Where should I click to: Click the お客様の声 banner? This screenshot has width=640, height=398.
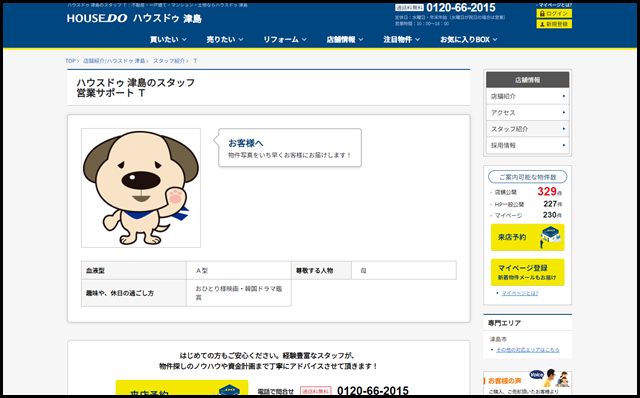(527, 382)
